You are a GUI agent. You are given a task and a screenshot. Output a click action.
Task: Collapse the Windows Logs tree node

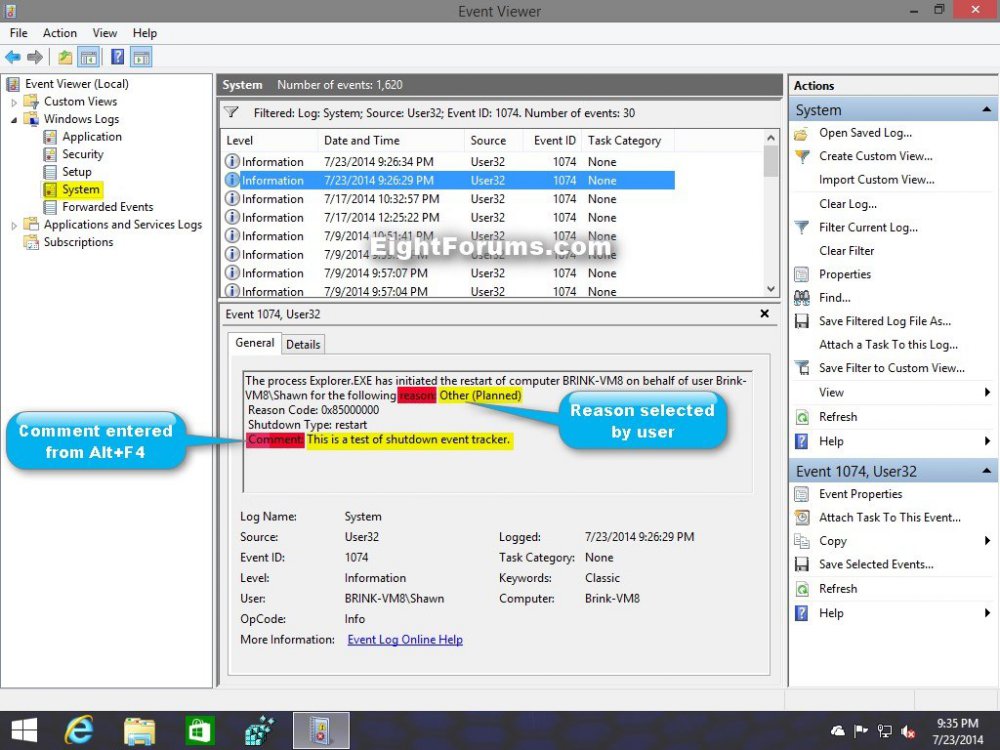click(x=14, y=120)
